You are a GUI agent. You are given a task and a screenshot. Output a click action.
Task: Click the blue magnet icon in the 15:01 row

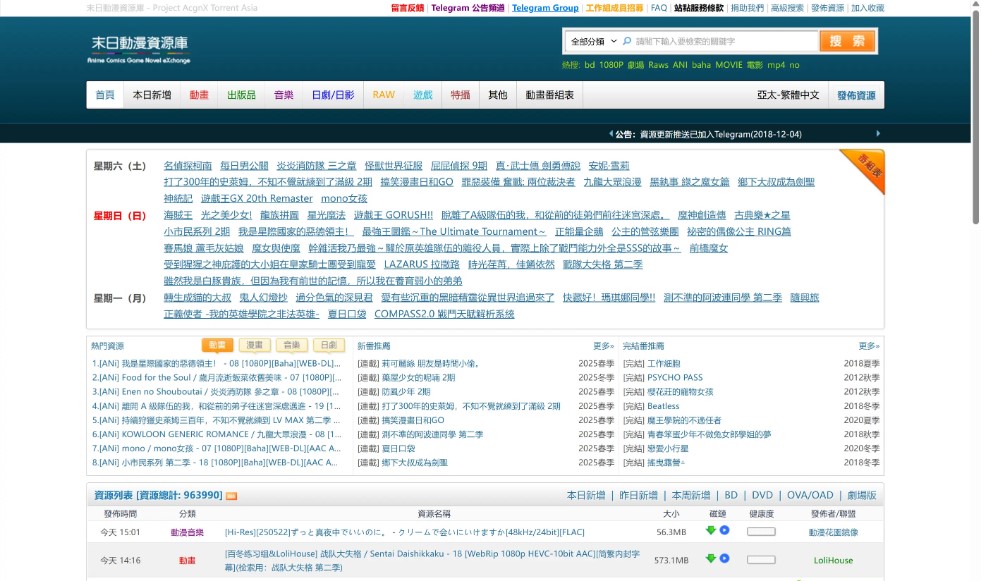[724, 530]
